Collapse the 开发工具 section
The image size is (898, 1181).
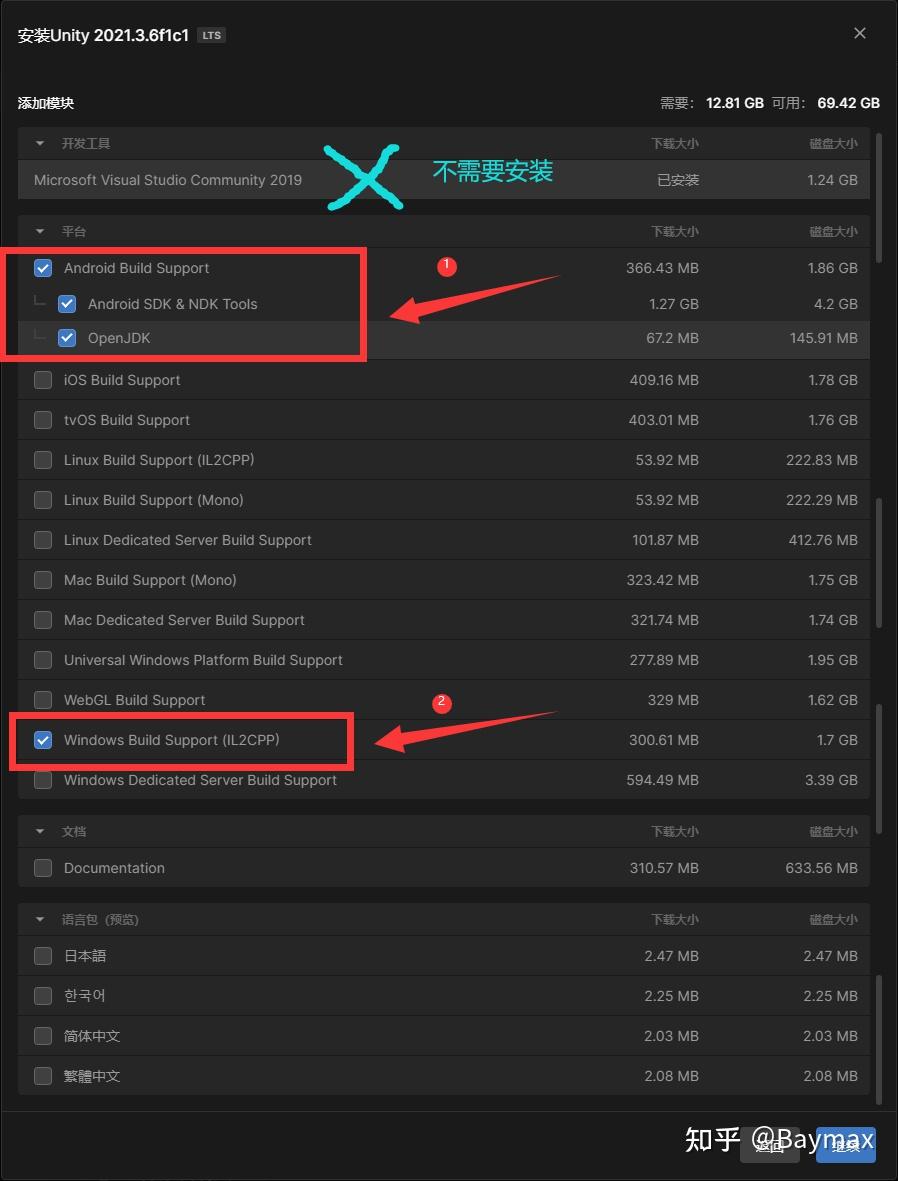(40, 143)
